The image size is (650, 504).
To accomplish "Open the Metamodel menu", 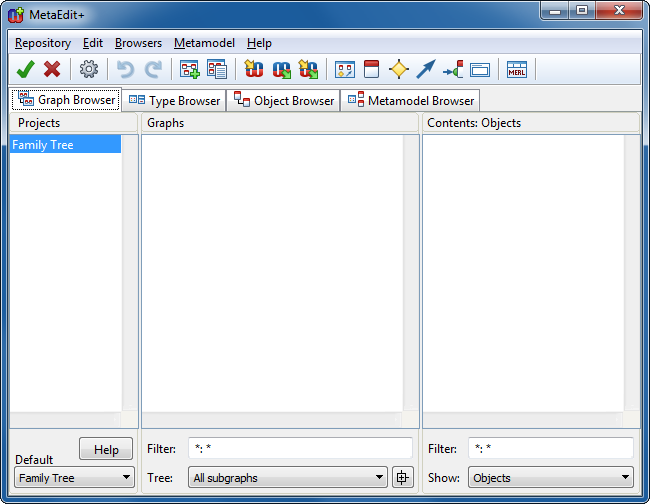I will [x=204, y=43].
